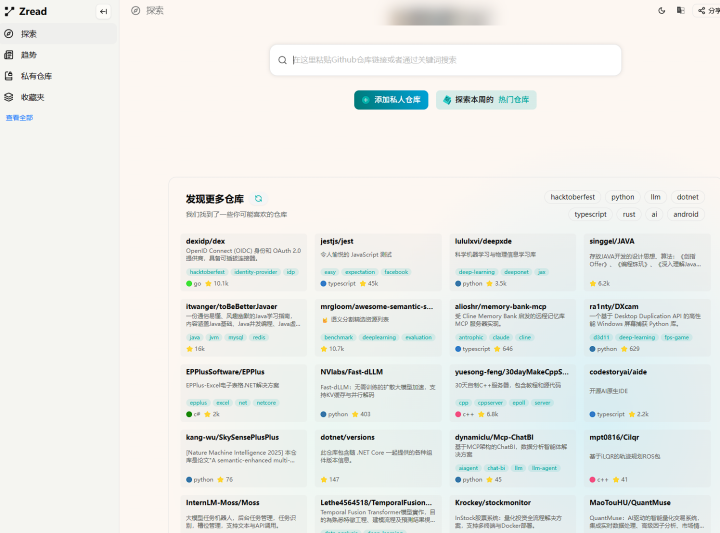Toggle dark mode with the moon icon
Image resolution: width=720 pixels, height=533 pixels.
662,11
